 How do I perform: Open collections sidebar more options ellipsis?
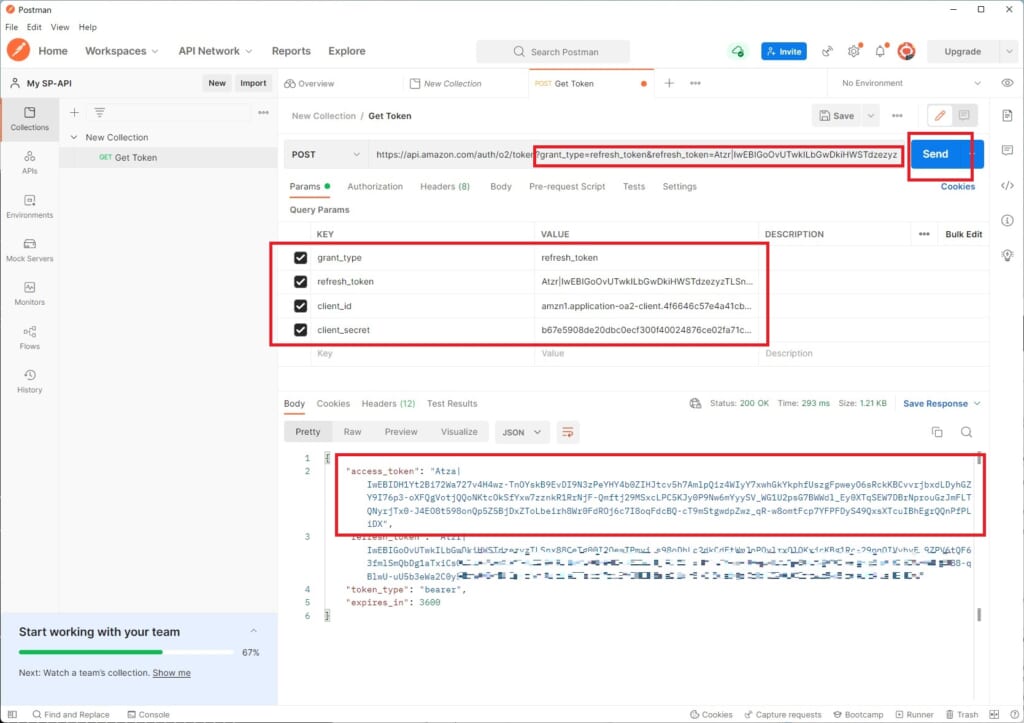point(263,112)
